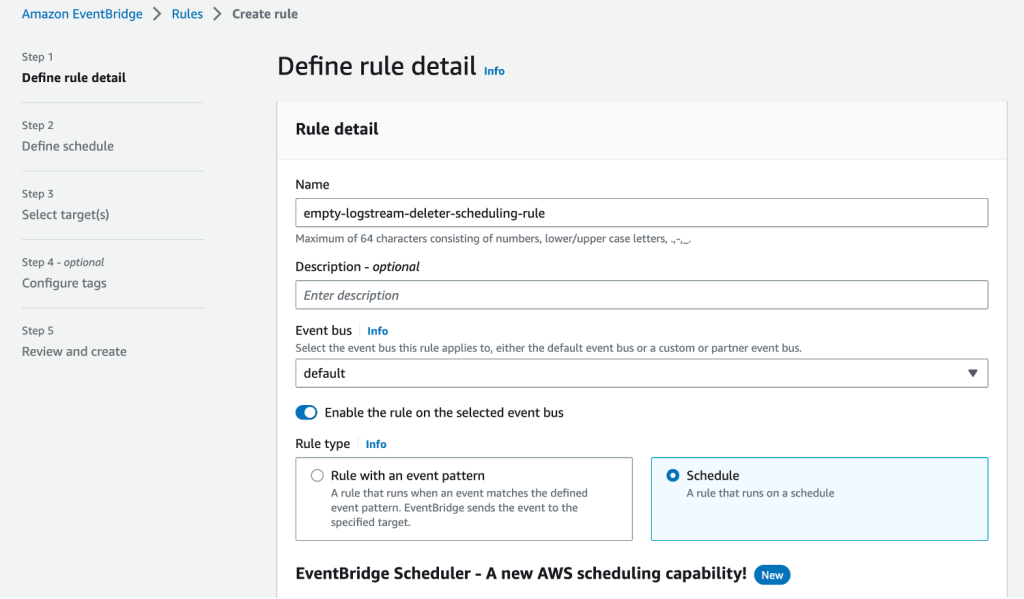
Task: Click Info link next to Rule type
Action: (x=375, y=444)
